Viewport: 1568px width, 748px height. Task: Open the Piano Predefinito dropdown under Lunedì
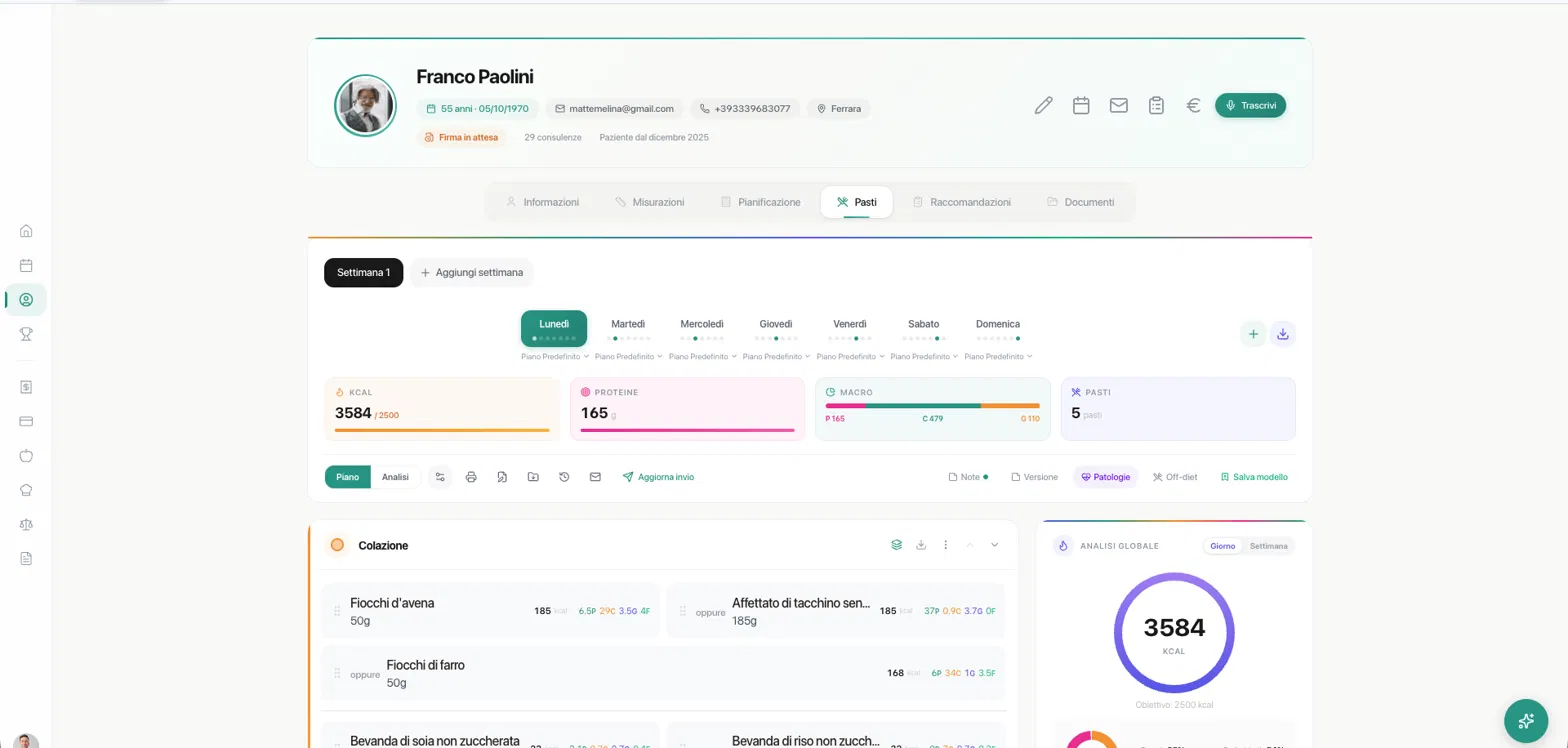(554, 357)
